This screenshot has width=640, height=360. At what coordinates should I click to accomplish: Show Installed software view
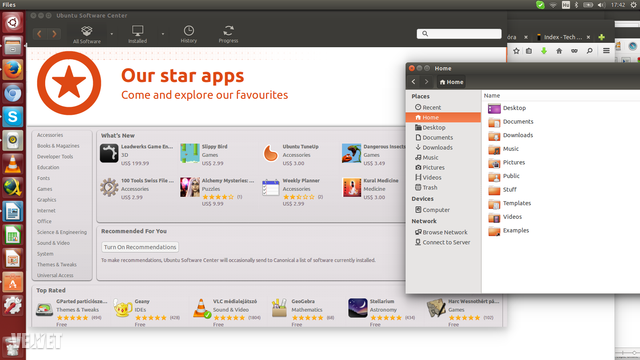(x=138, y=34)
